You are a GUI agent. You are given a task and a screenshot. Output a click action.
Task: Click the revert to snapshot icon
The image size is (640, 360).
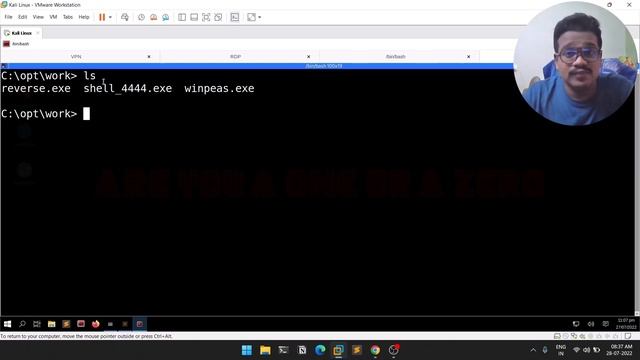coord(153,17)
